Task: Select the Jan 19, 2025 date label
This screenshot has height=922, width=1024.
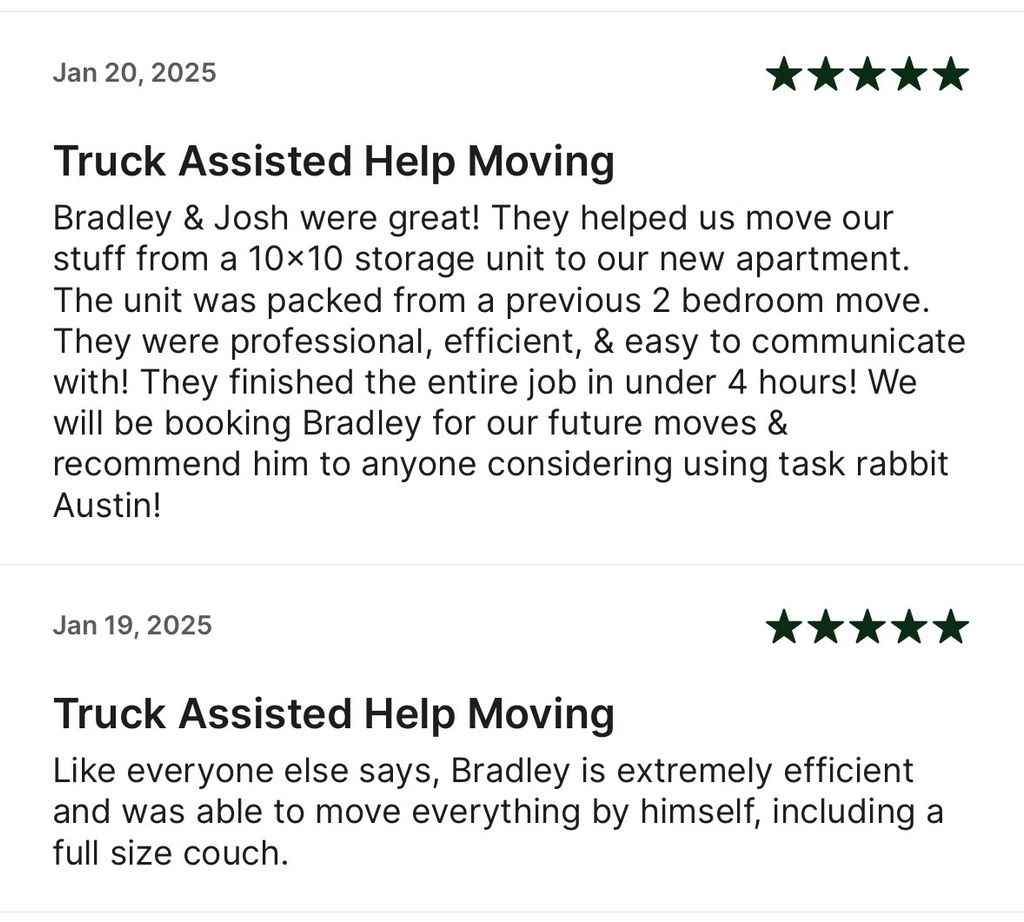Action: 133,626
